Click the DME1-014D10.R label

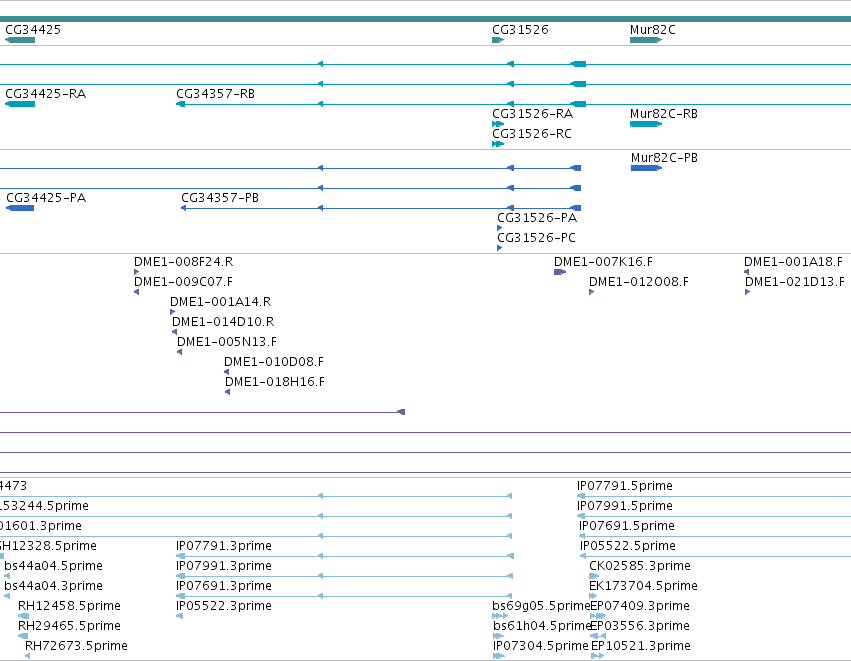click(x=223, y=322)
